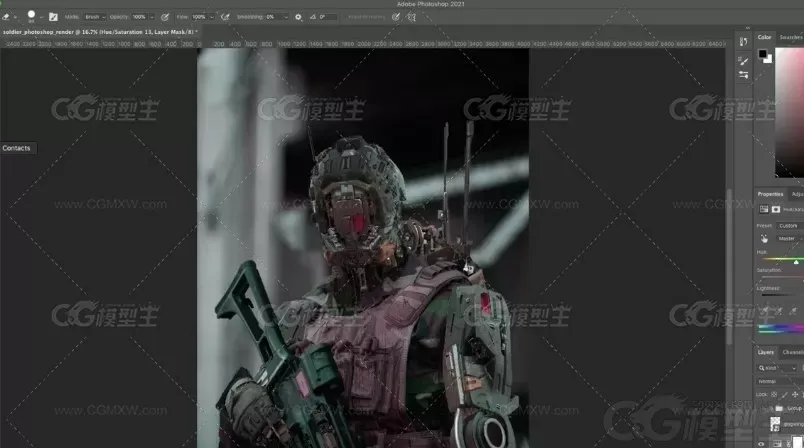Switch to the Adjustments tab
Viewport: 804px width, 448px height.
pyautogui.click(x=797, y=194)
